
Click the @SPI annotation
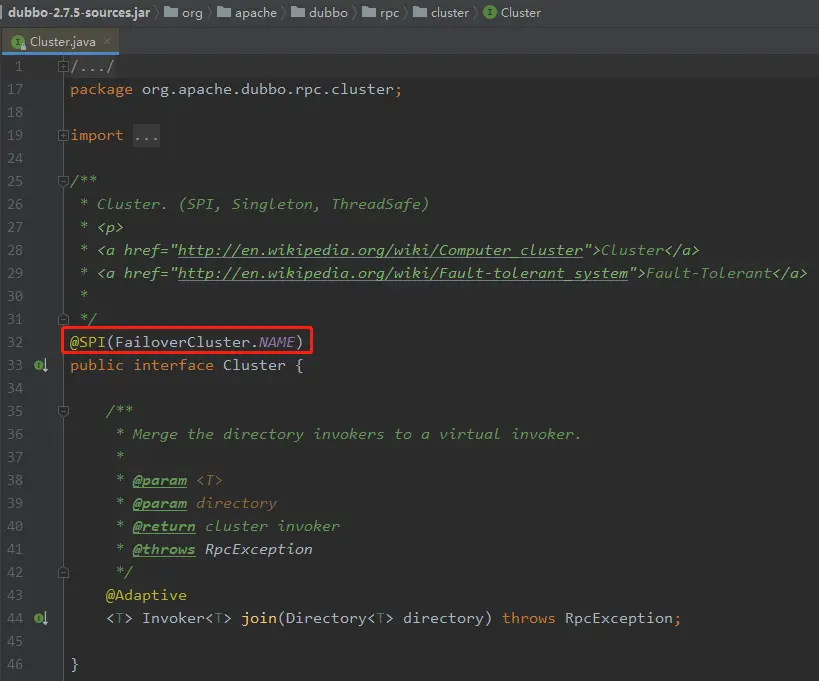point(88,342)
